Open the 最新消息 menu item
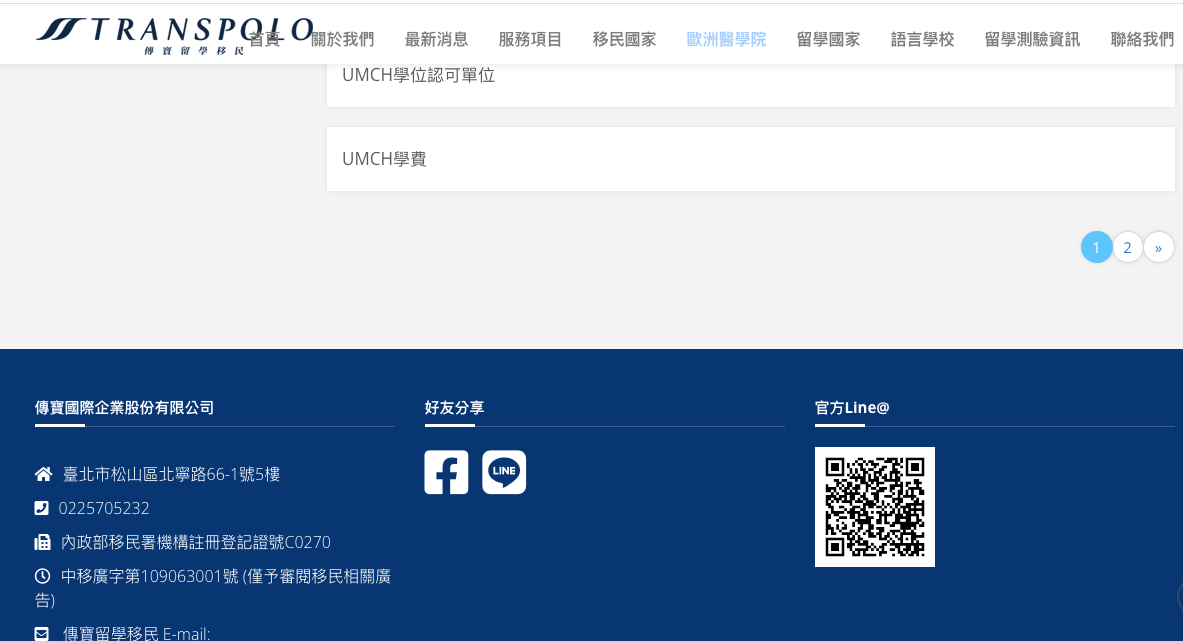The image size is (1183, 641). [x=436, y=39]
